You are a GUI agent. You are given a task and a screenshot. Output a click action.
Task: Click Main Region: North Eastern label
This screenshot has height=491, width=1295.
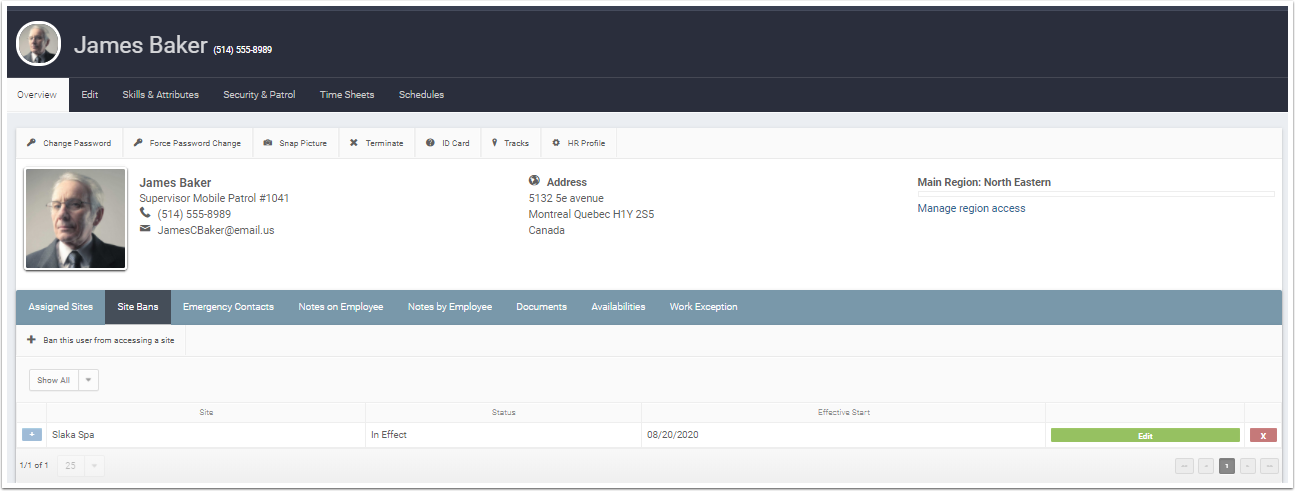(x=984, y=183)
